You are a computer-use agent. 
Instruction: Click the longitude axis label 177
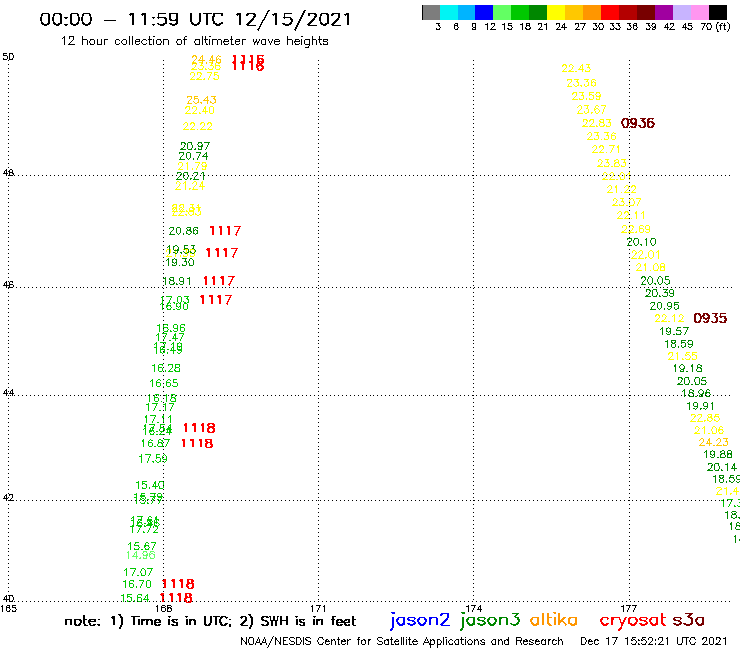click(x=629, y=608)
